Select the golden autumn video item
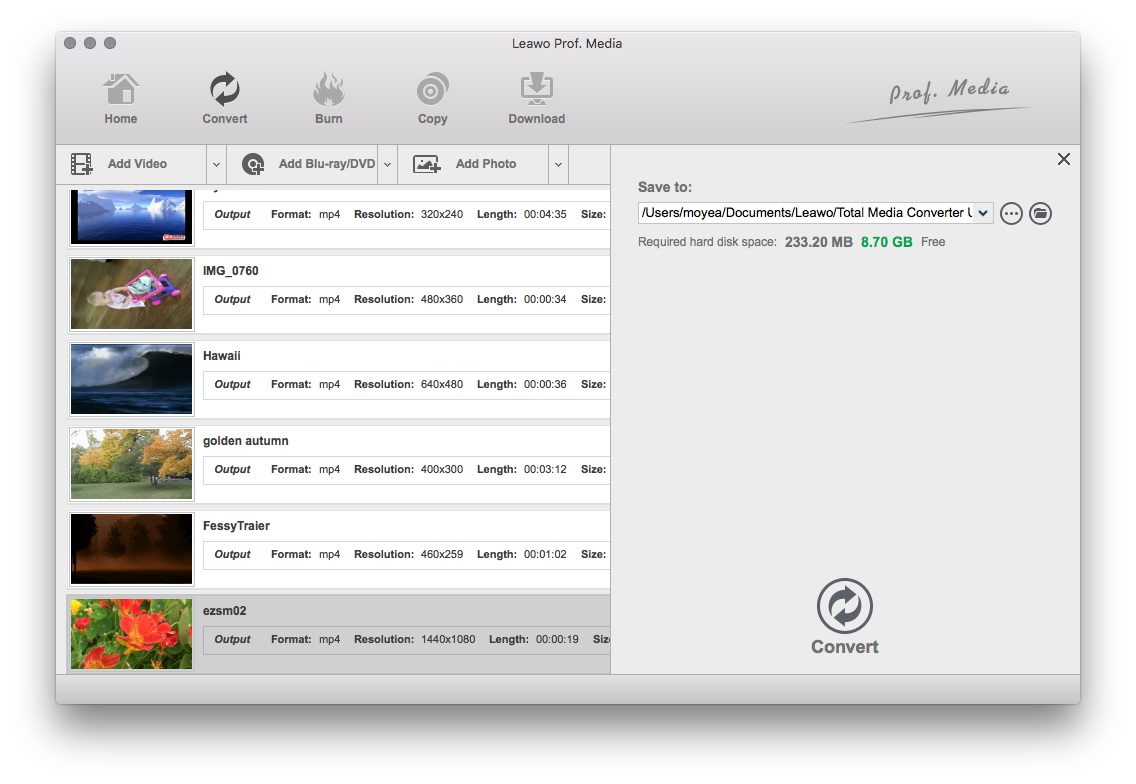 pos(246,441)
